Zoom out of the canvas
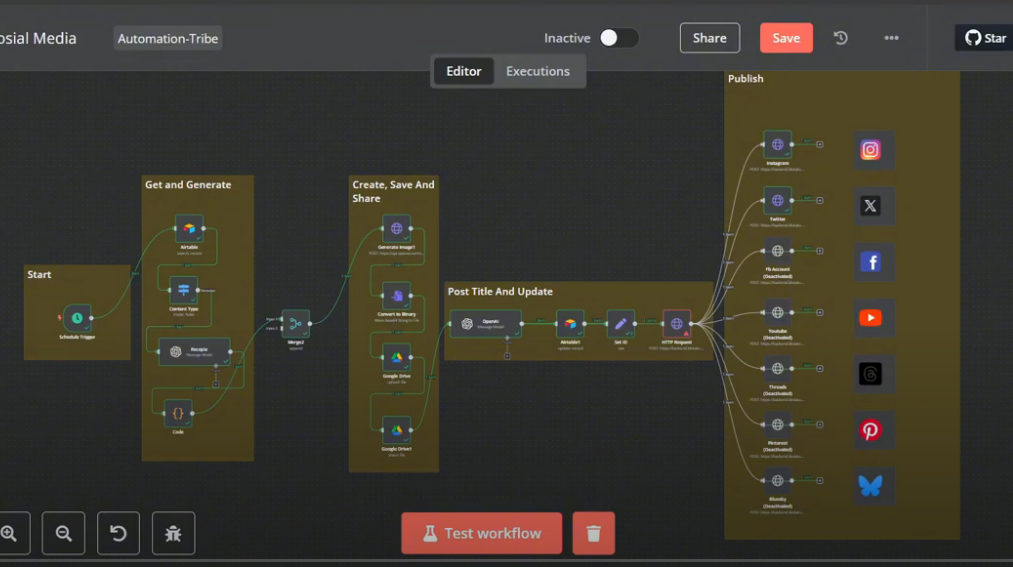 tap(63, 533)
